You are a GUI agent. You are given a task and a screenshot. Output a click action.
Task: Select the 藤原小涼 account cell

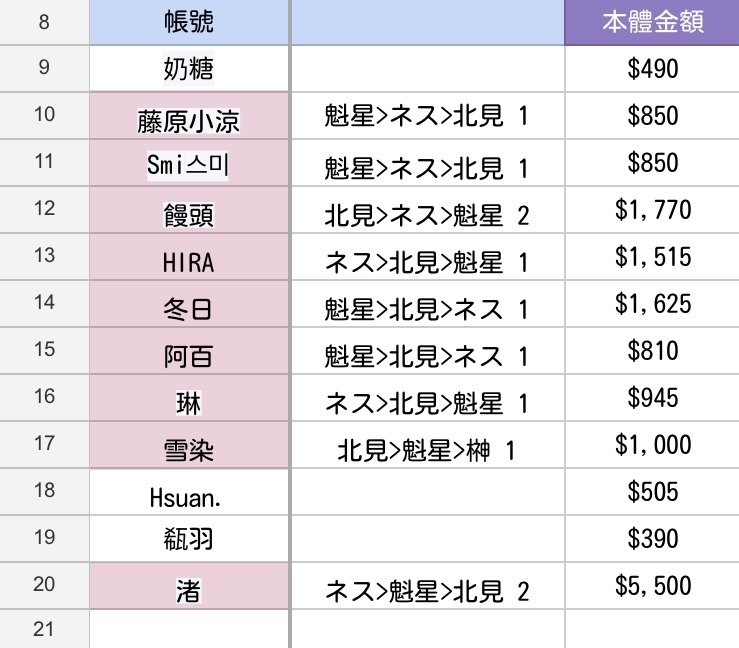[189, 115]
